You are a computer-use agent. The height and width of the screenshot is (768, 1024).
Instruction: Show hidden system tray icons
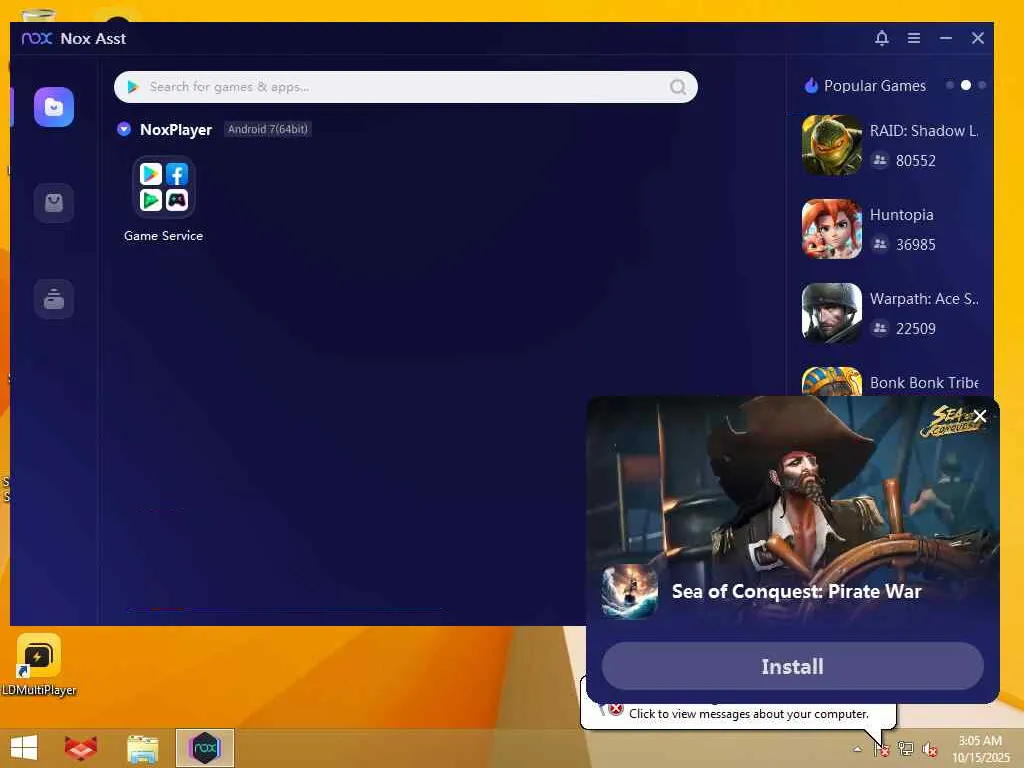coord(857,749)
